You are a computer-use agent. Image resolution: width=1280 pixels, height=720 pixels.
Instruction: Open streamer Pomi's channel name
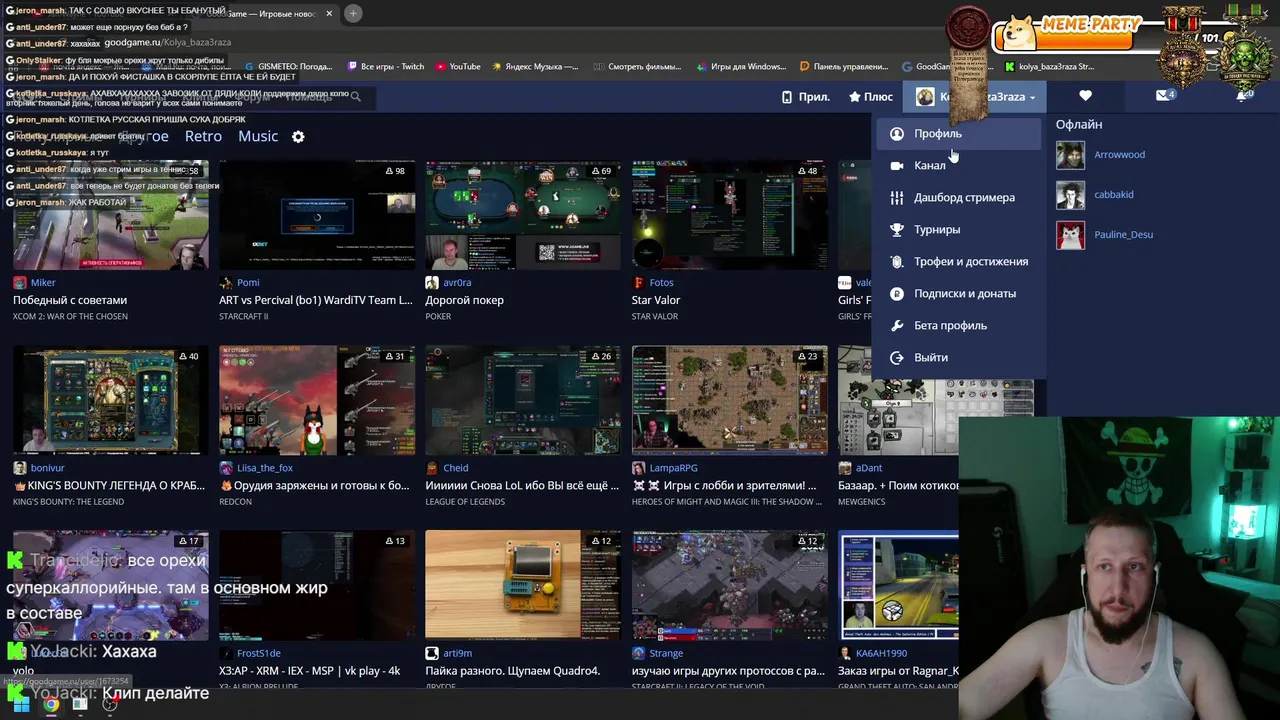[248, 283]
